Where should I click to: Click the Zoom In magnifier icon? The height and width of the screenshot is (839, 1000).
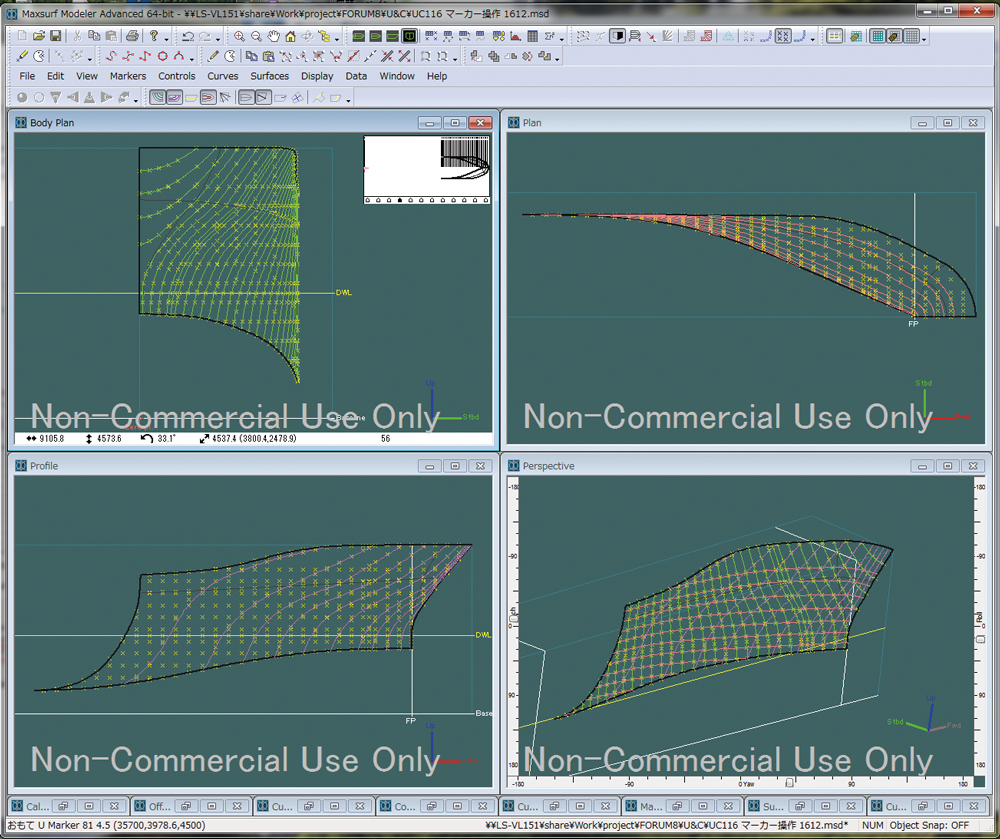[239, 37]
